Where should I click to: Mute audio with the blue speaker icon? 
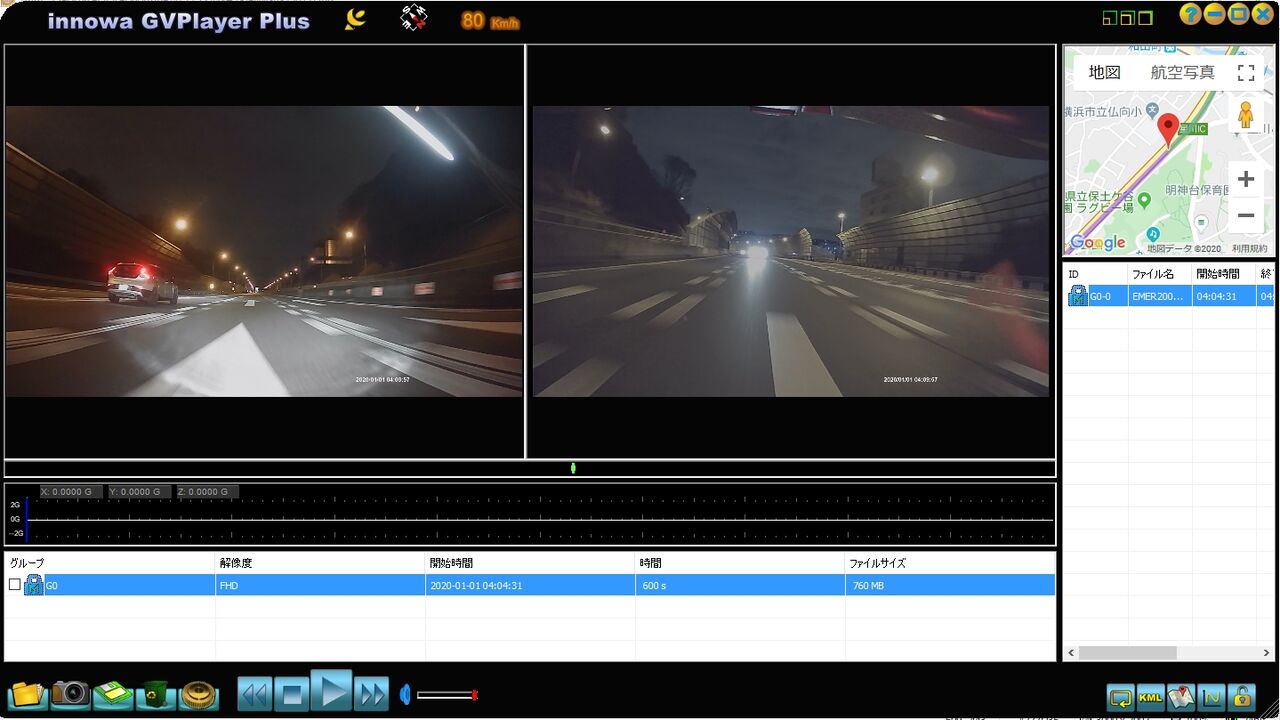click(x=405, y=694)
